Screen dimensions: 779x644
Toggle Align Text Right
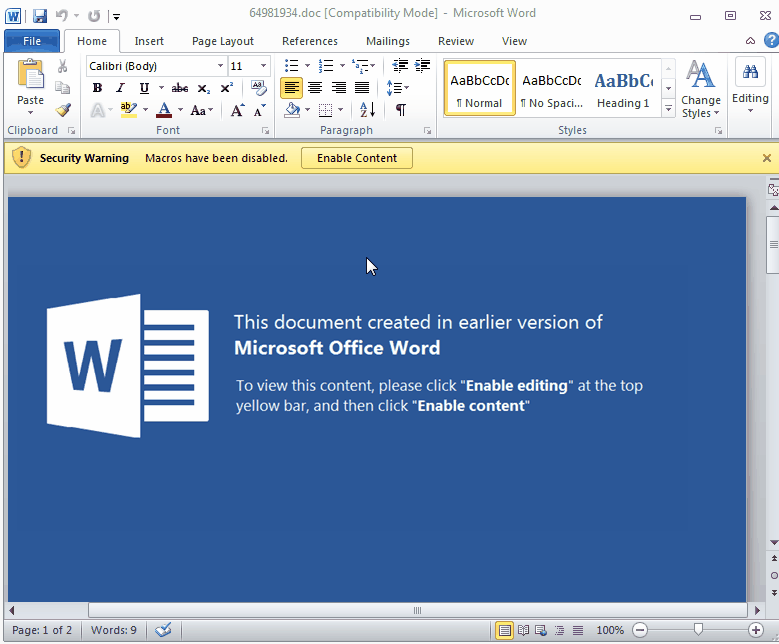click(338, 88)
